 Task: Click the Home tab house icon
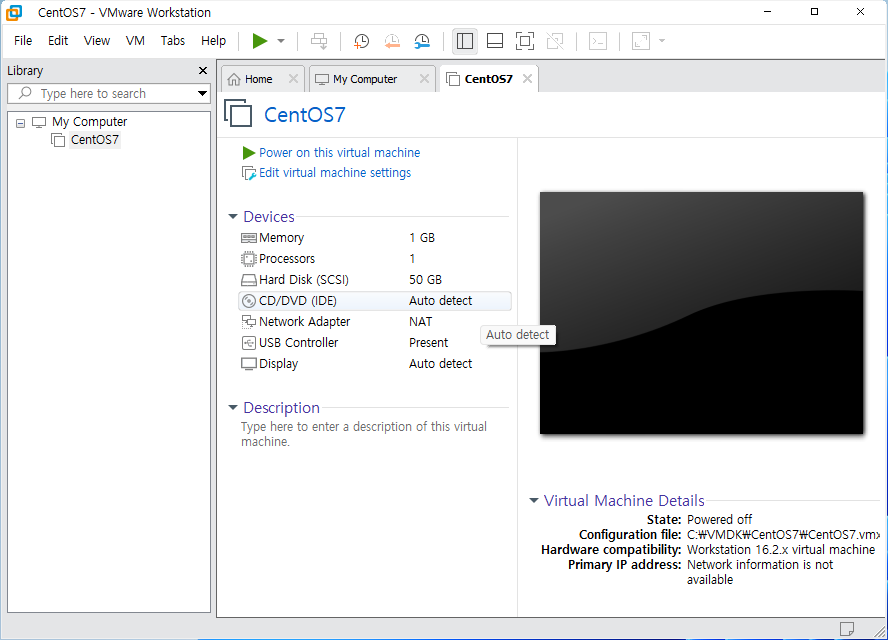pyautogui.click(x=234, y=79)
